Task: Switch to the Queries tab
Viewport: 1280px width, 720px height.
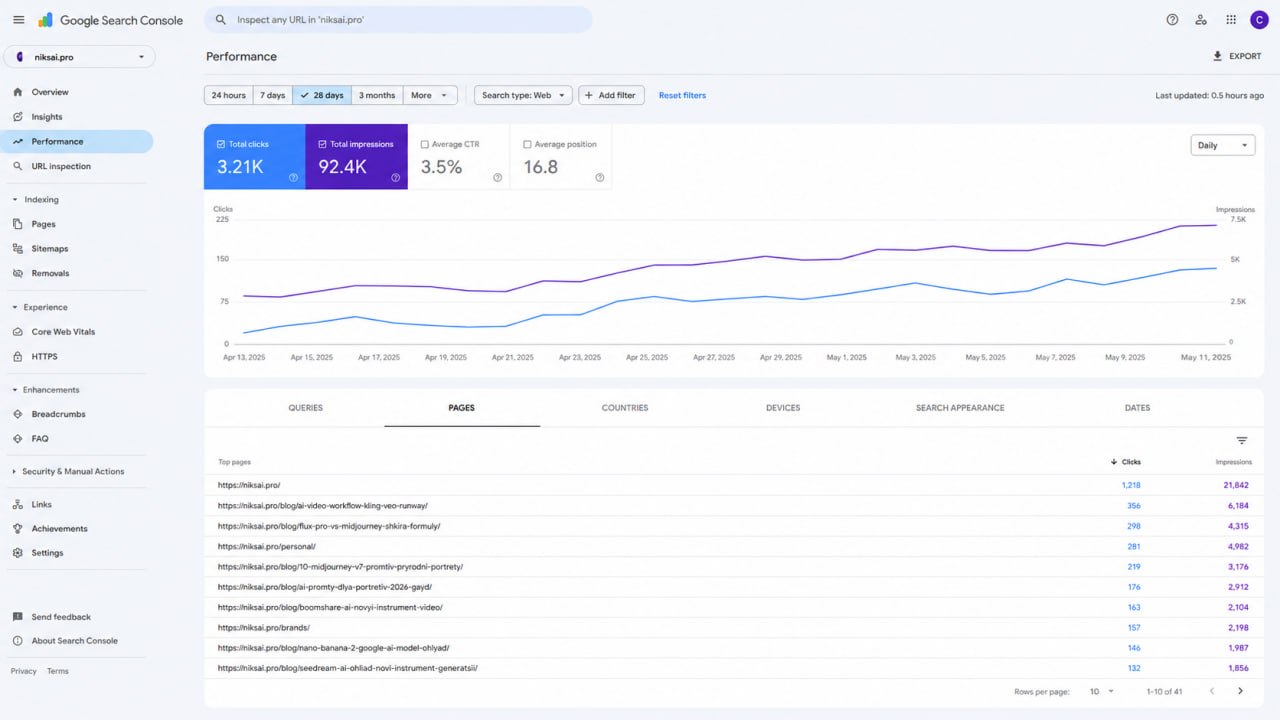Action: click(306, 408)
